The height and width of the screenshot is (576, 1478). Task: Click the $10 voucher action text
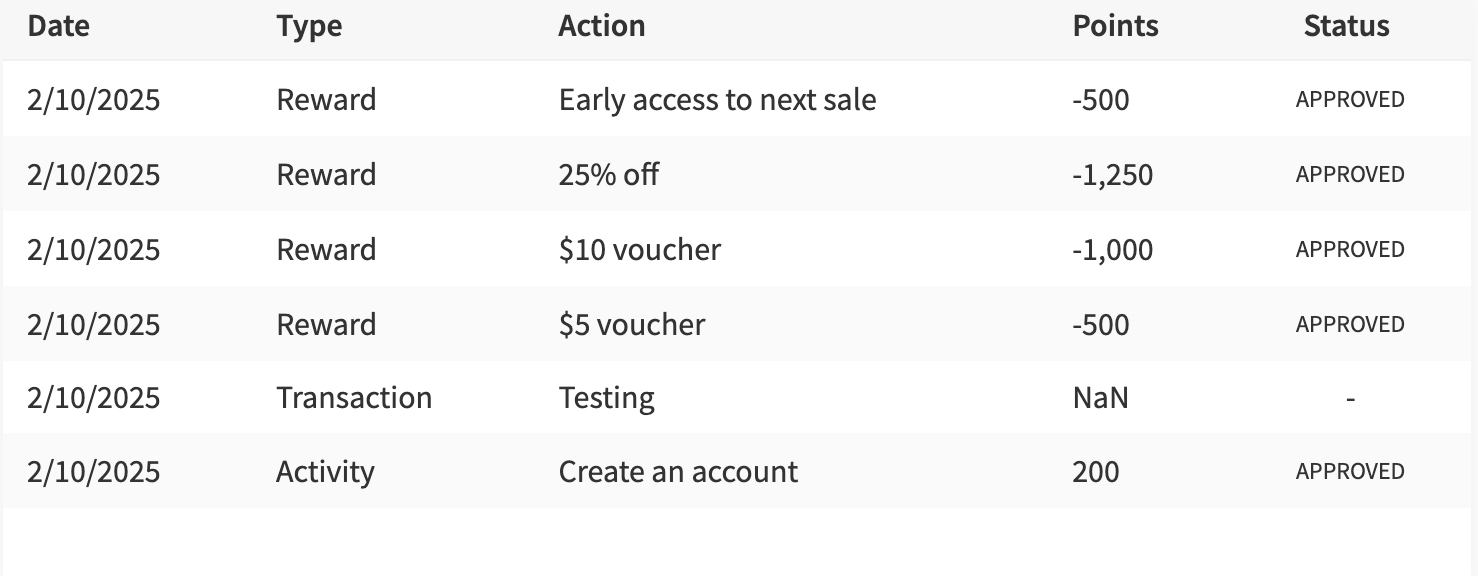[639, 249]
